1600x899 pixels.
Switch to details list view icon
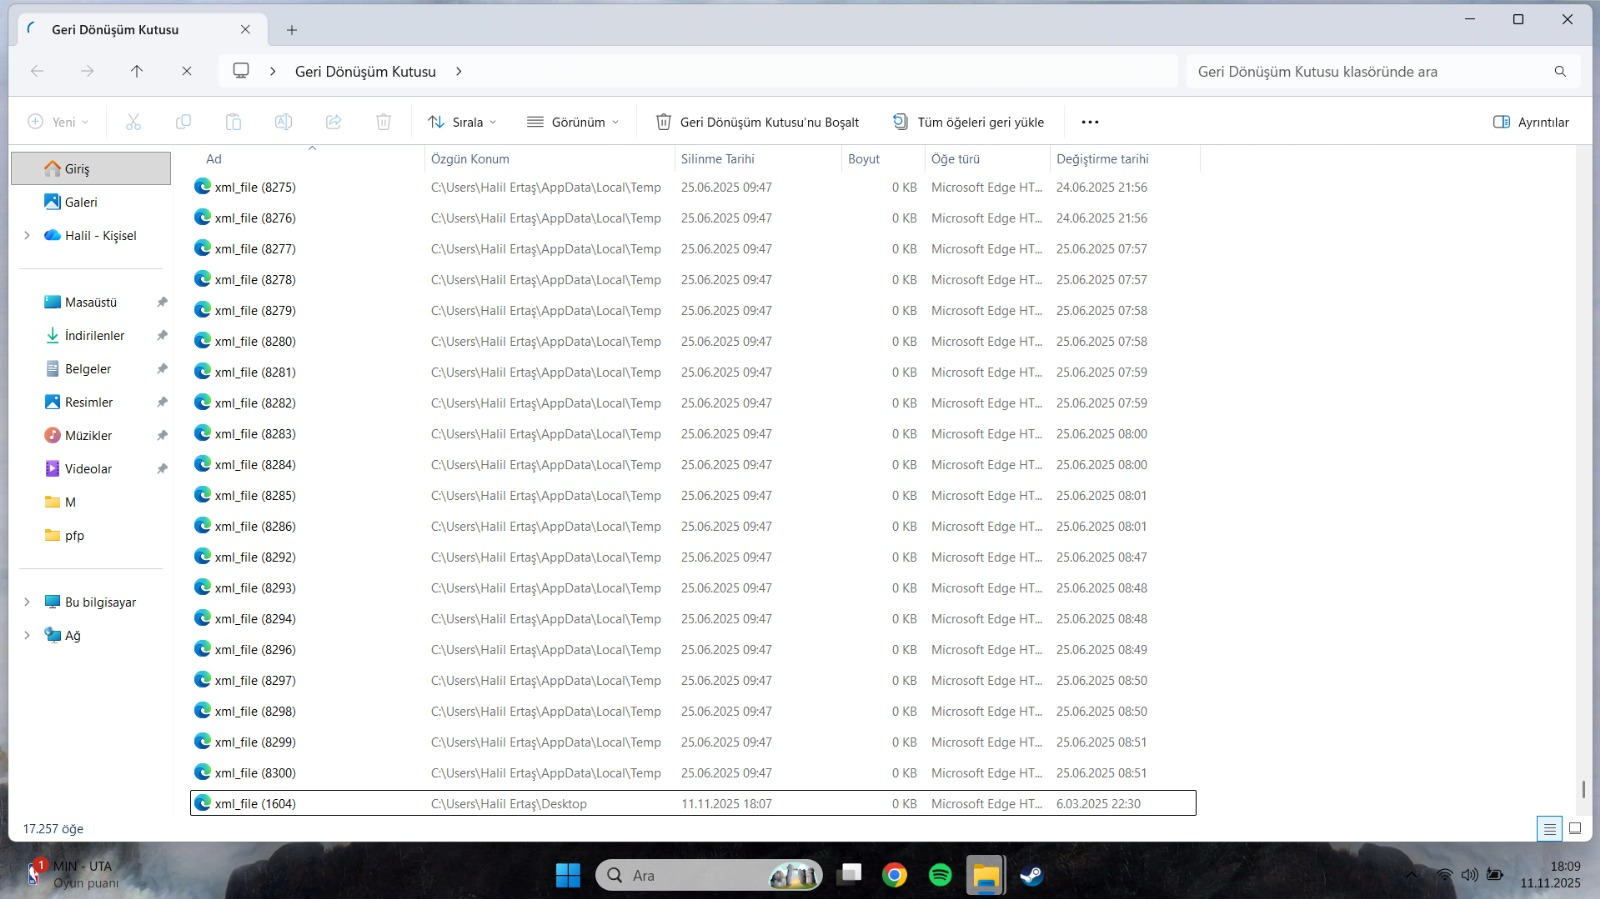(1549, 828)
